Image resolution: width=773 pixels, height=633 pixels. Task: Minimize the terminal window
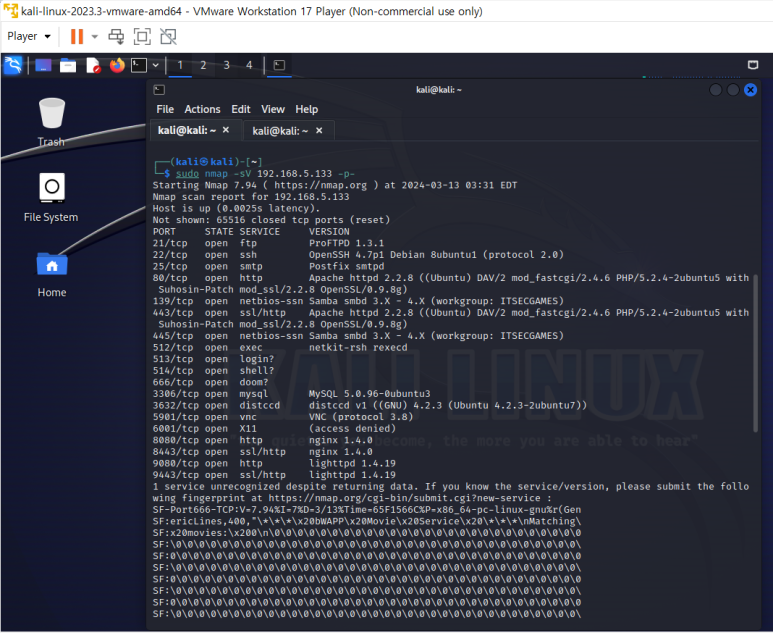(715, 90)
